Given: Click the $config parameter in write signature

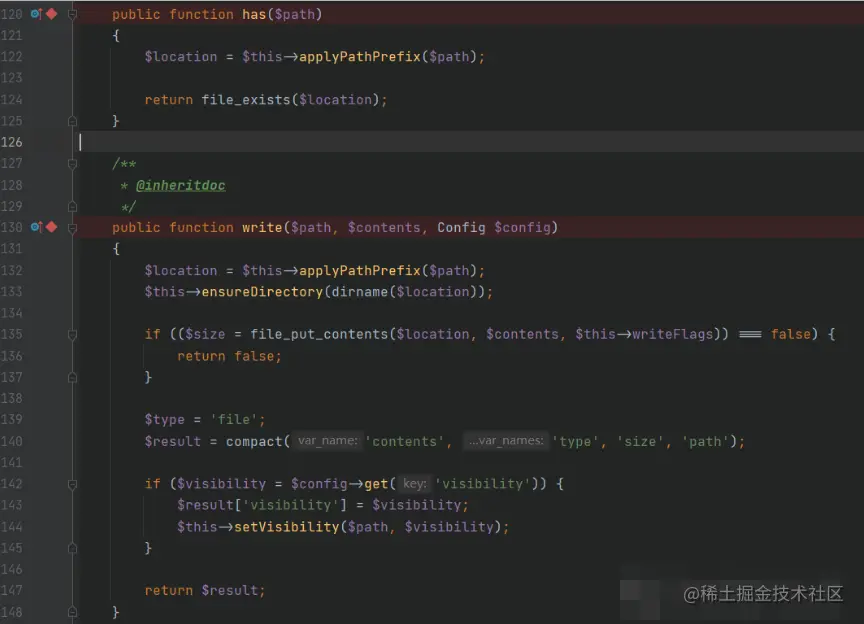Looking at the screenshot, I should tap(522, 228).
